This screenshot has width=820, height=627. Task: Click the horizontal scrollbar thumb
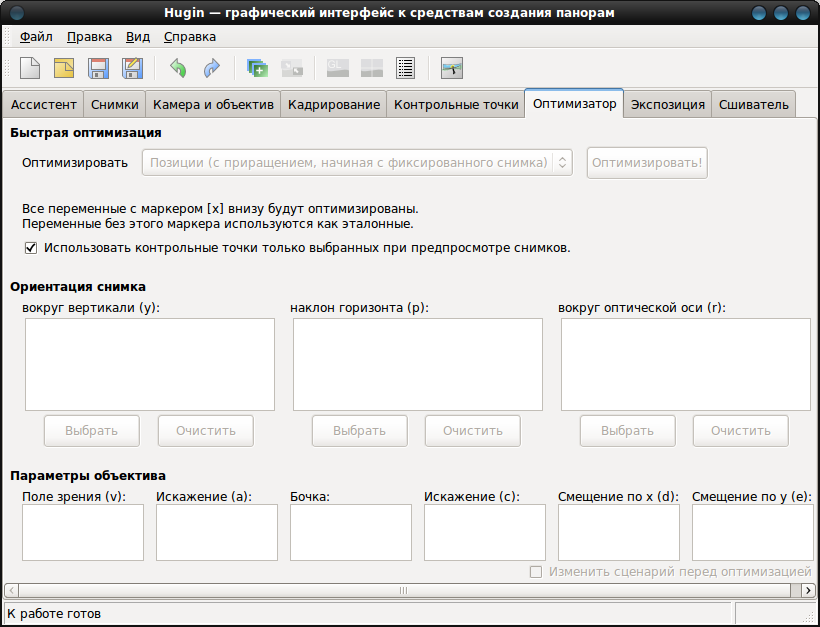click(x=403, y=590)
